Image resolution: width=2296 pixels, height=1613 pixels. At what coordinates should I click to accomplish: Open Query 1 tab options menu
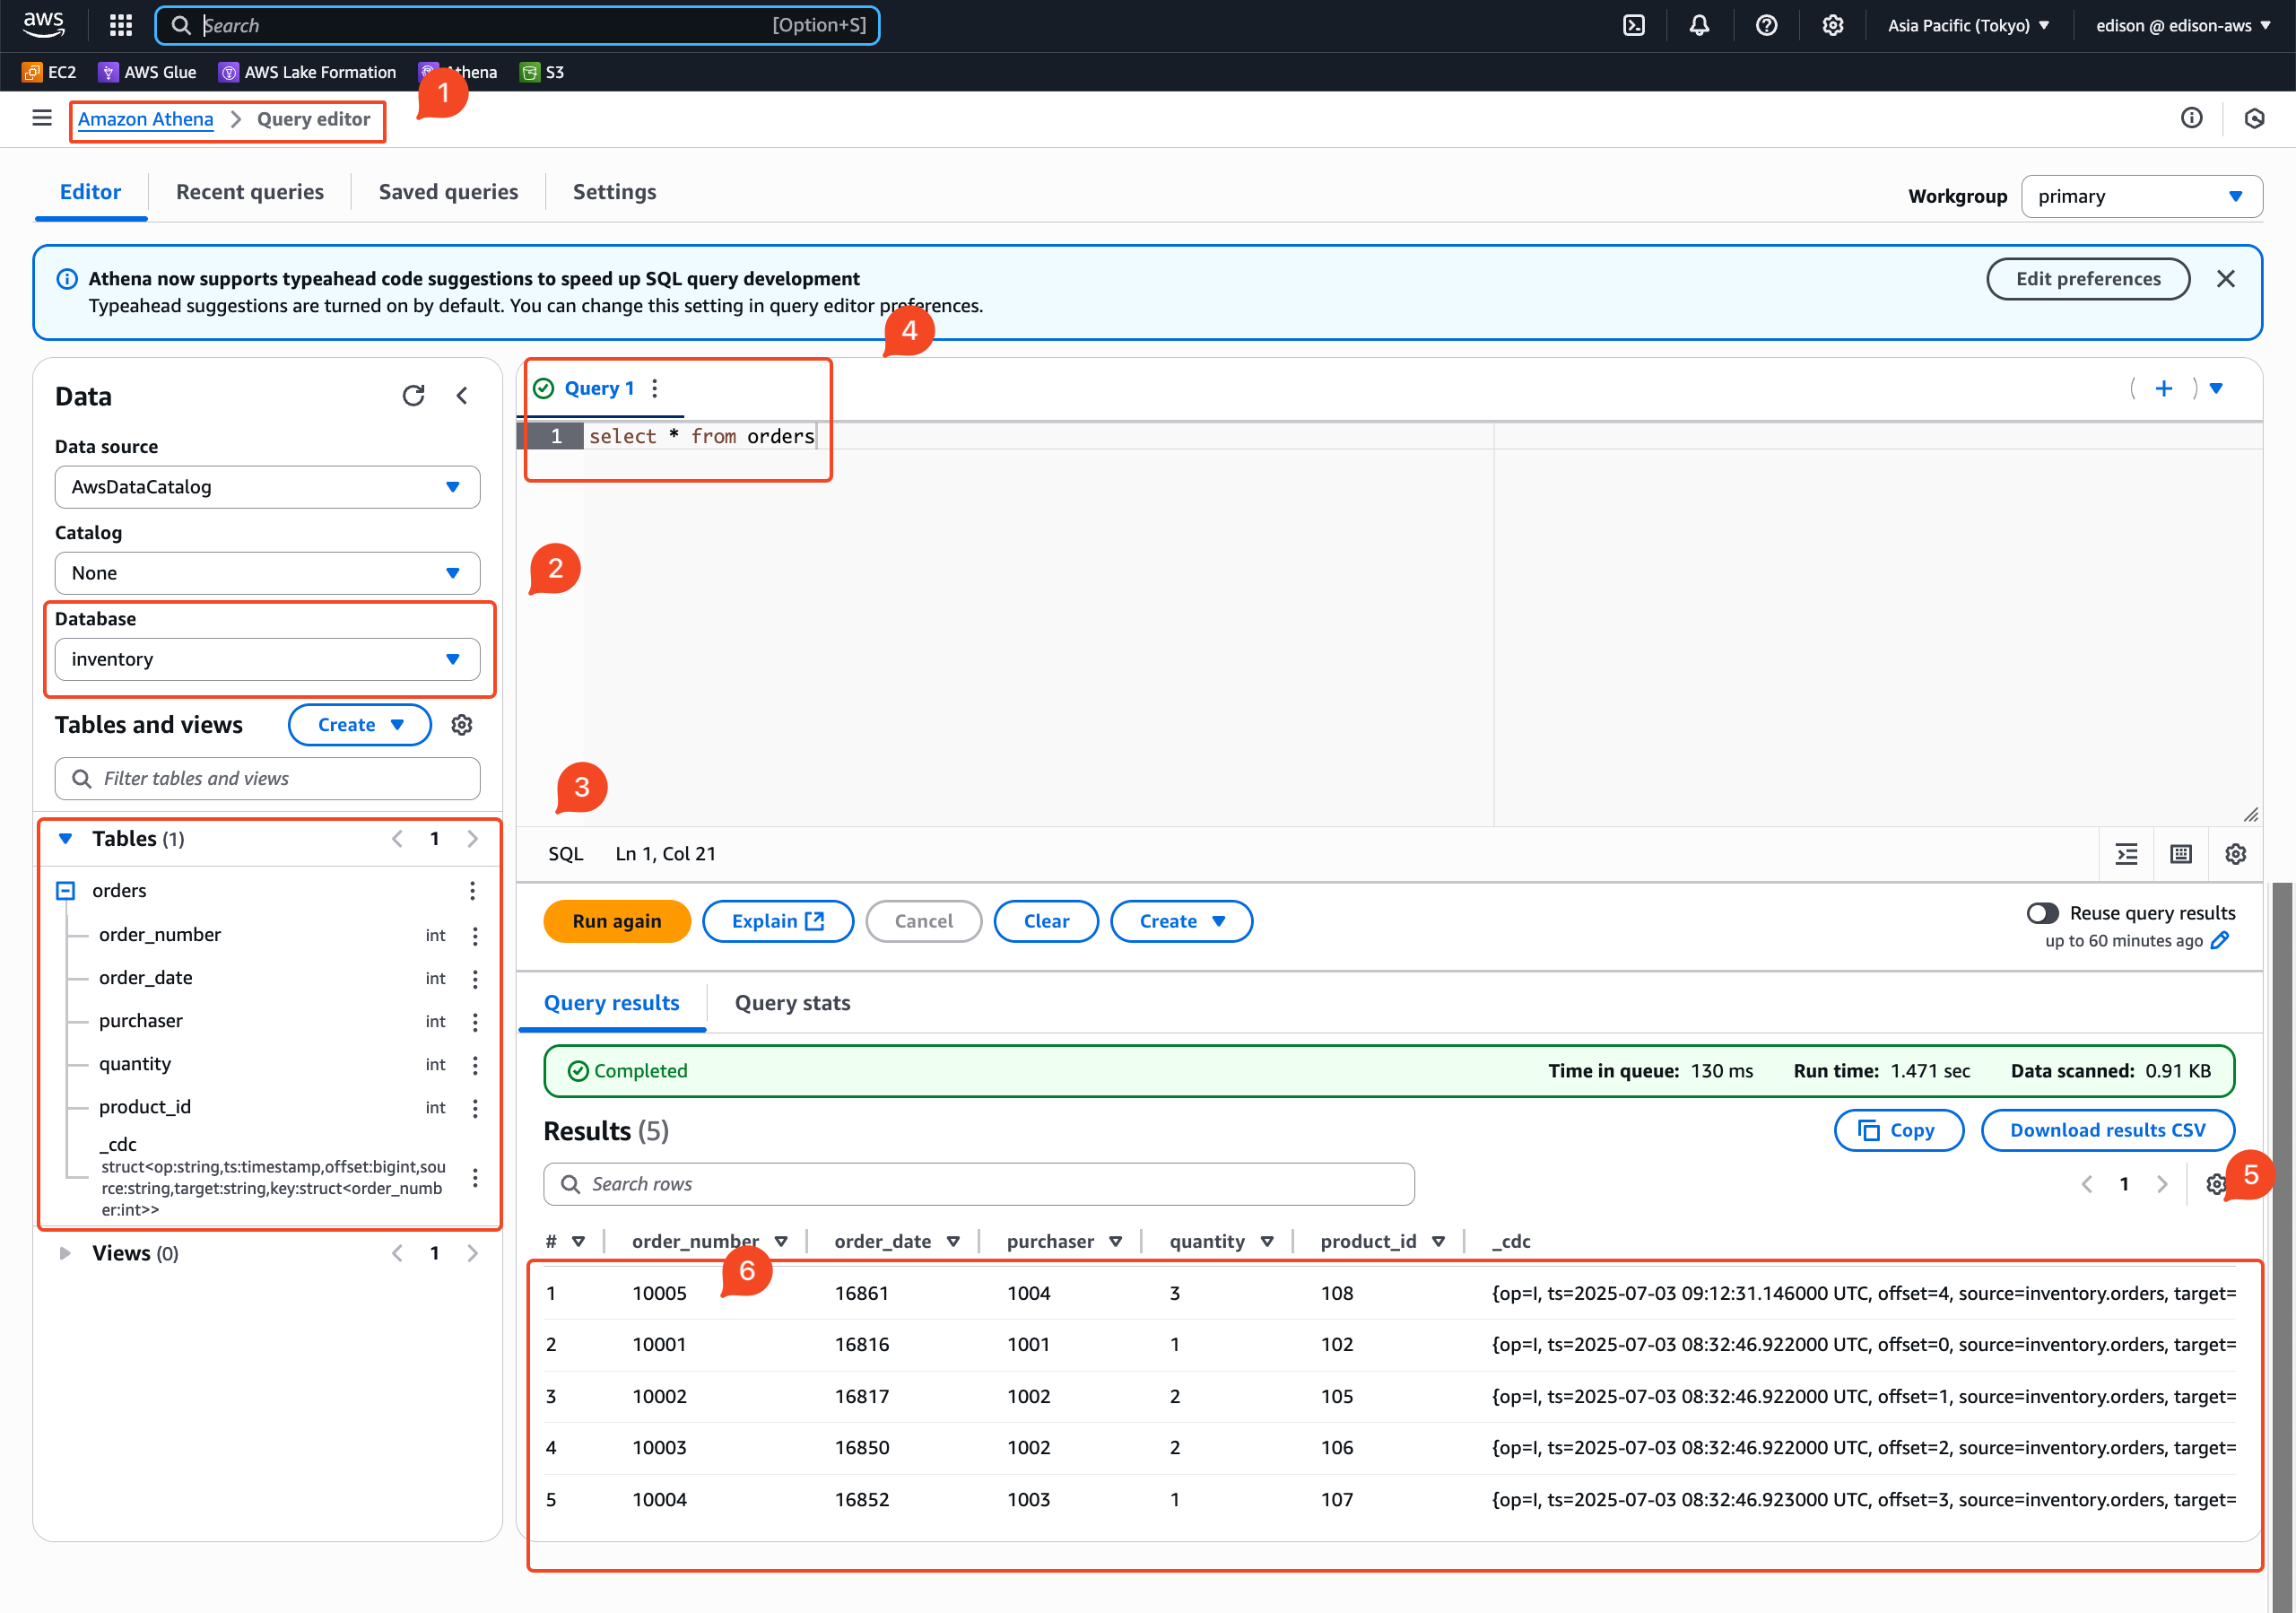point(654,388)
